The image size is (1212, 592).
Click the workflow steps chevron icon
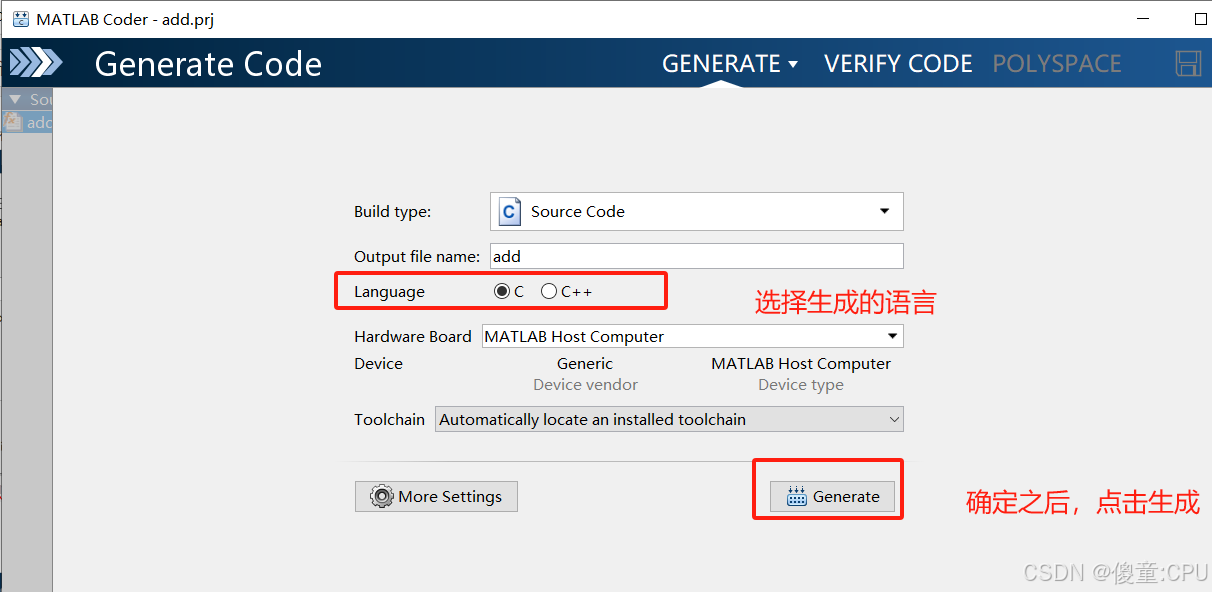pyautogui.click(x=35, y=63)
